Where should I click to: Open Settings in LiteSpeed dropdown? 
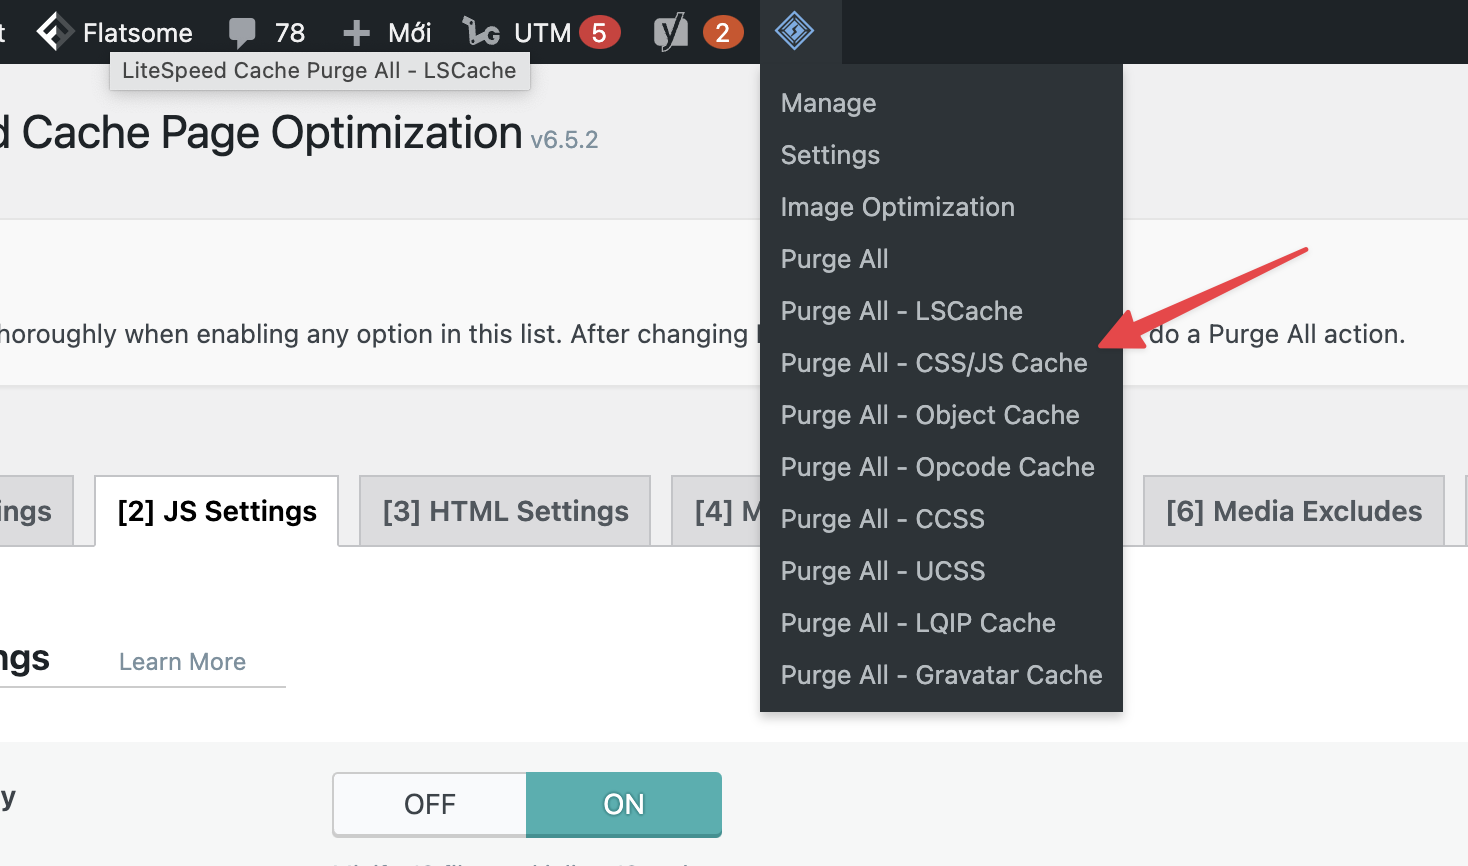coord(830,155)
